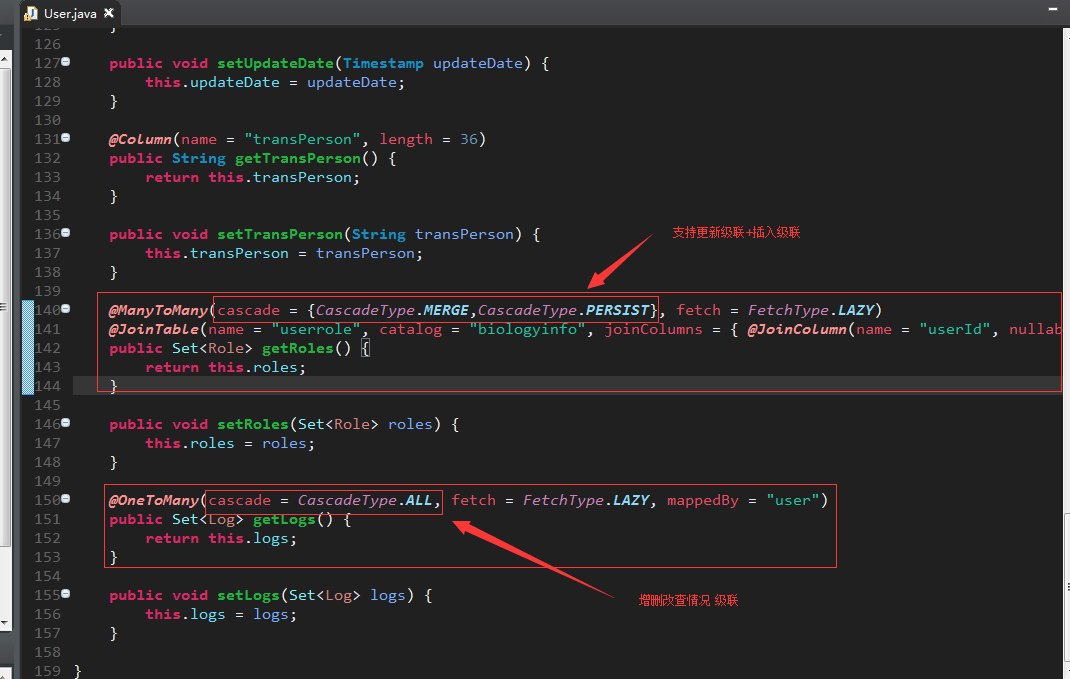Image resolution: width=1070 pixels, height=679 pixels.
Task: Collapse the @Column getTransPerson block at line 131
Action: [66, 137]
